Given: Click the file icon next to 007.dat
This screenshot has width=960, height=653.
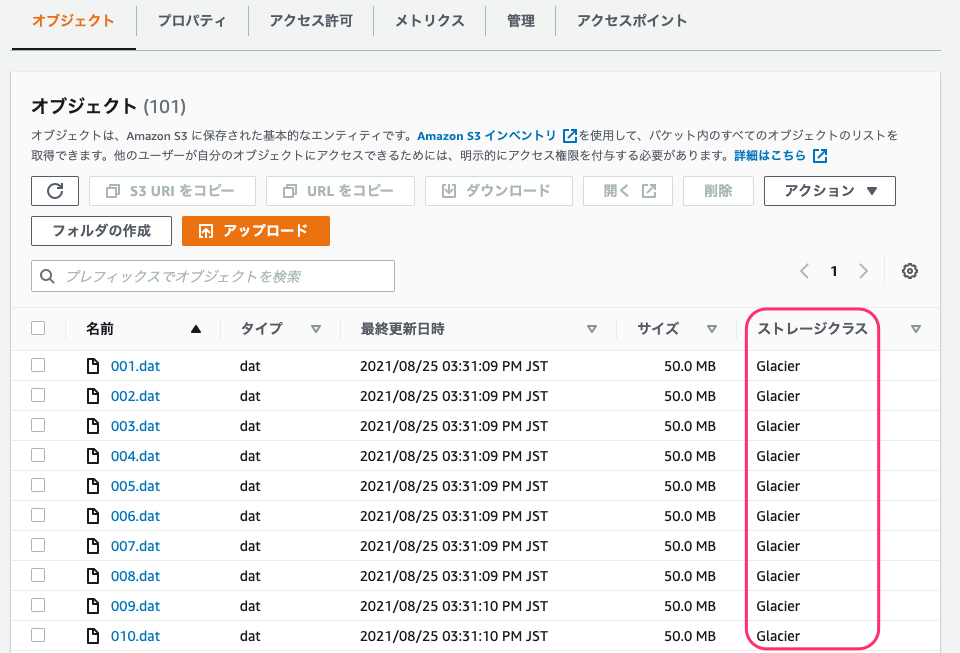Looking at the screenshot, I should pyautogui.click(x=92, y=546).
